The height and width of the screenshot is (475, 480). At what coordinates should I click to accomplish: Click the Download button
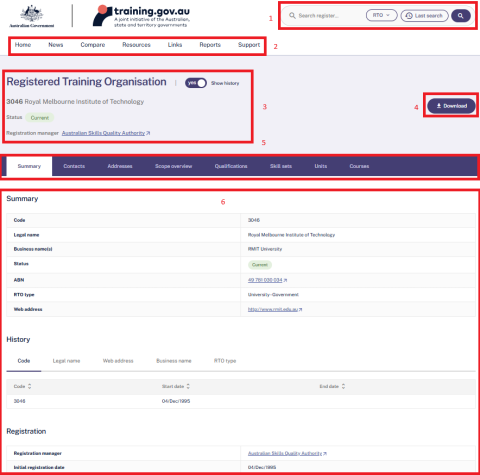click(451, 106)
